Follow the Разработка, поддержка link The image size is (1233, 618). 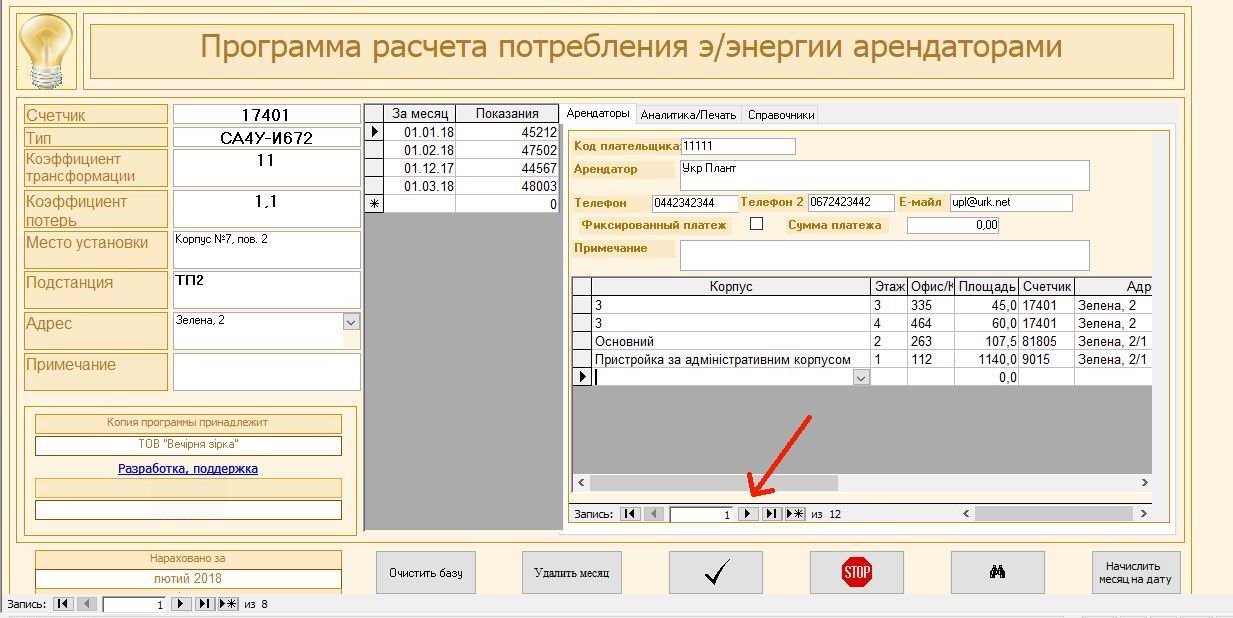pyautogui.click(x=188, y=468)
